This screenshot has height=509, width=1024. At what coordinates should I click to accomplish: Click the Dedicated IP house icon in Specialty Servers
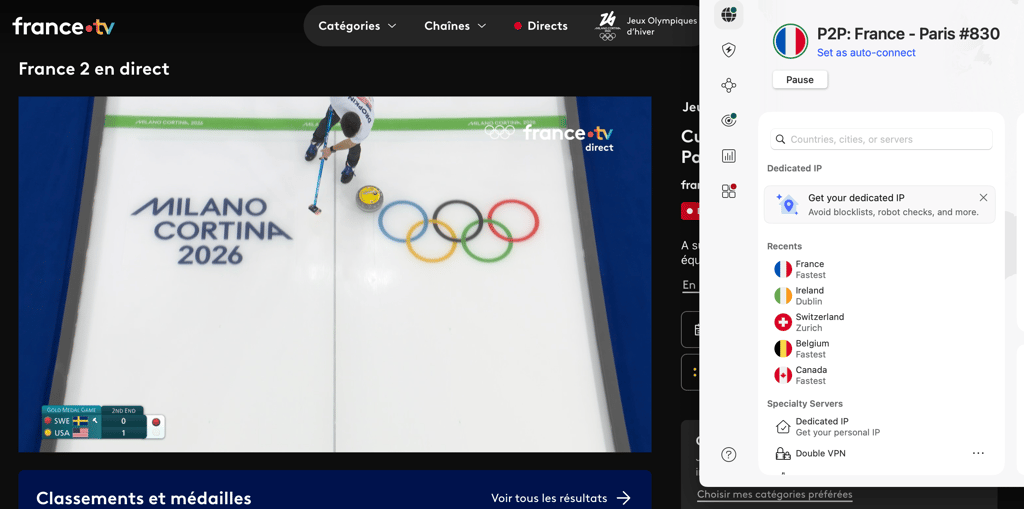click(782, 427)
